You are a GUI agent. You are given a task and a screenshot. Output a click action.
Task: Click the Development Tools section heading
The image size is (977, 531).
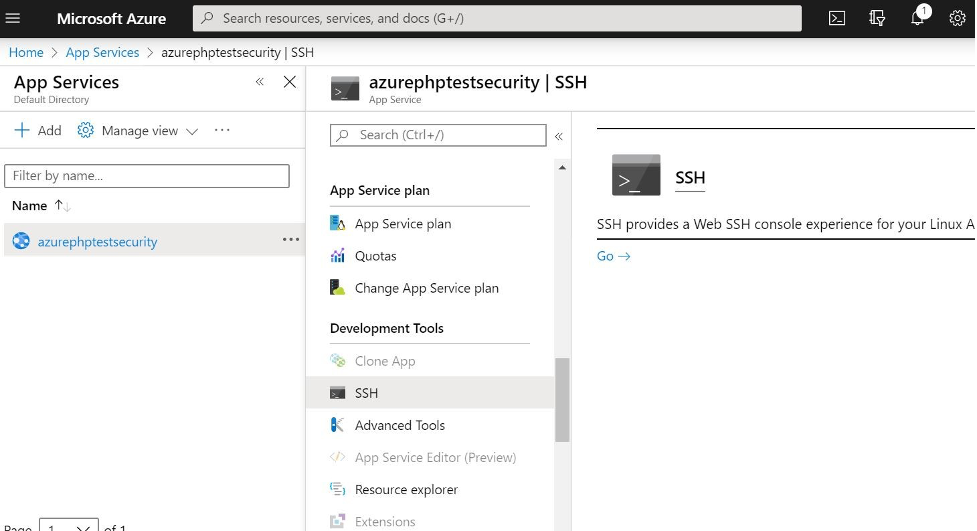pos(387,328)
